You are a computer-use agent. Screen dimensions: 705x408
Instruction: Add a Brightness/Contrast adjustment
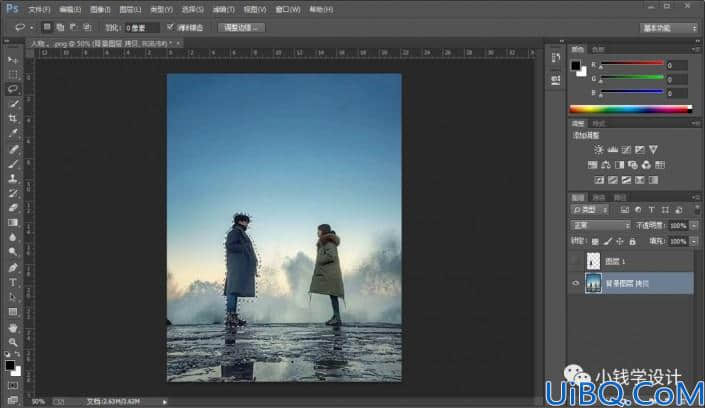(x=598, y=149)
